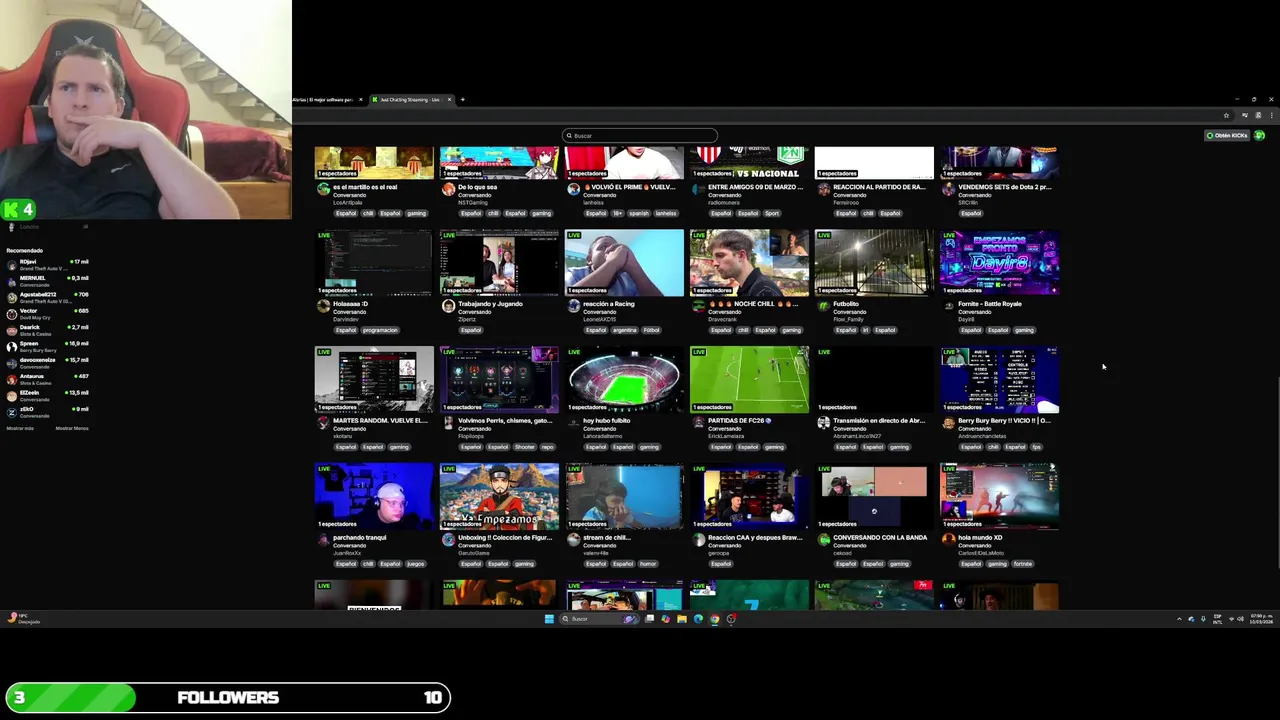1280x720 pixels.
Task: Open the 'hola mundo XD' stream thumbnail
Action: tap(999, 497)
